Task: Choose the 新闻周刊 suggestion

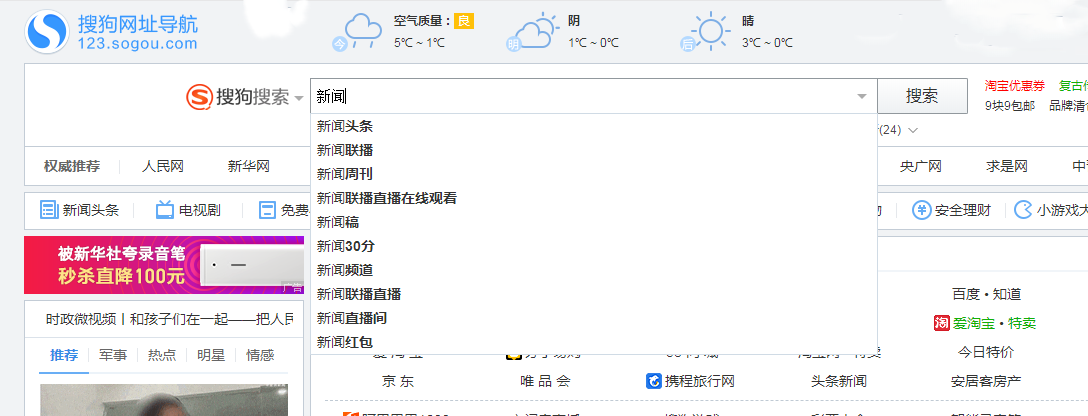Action: 345,174
